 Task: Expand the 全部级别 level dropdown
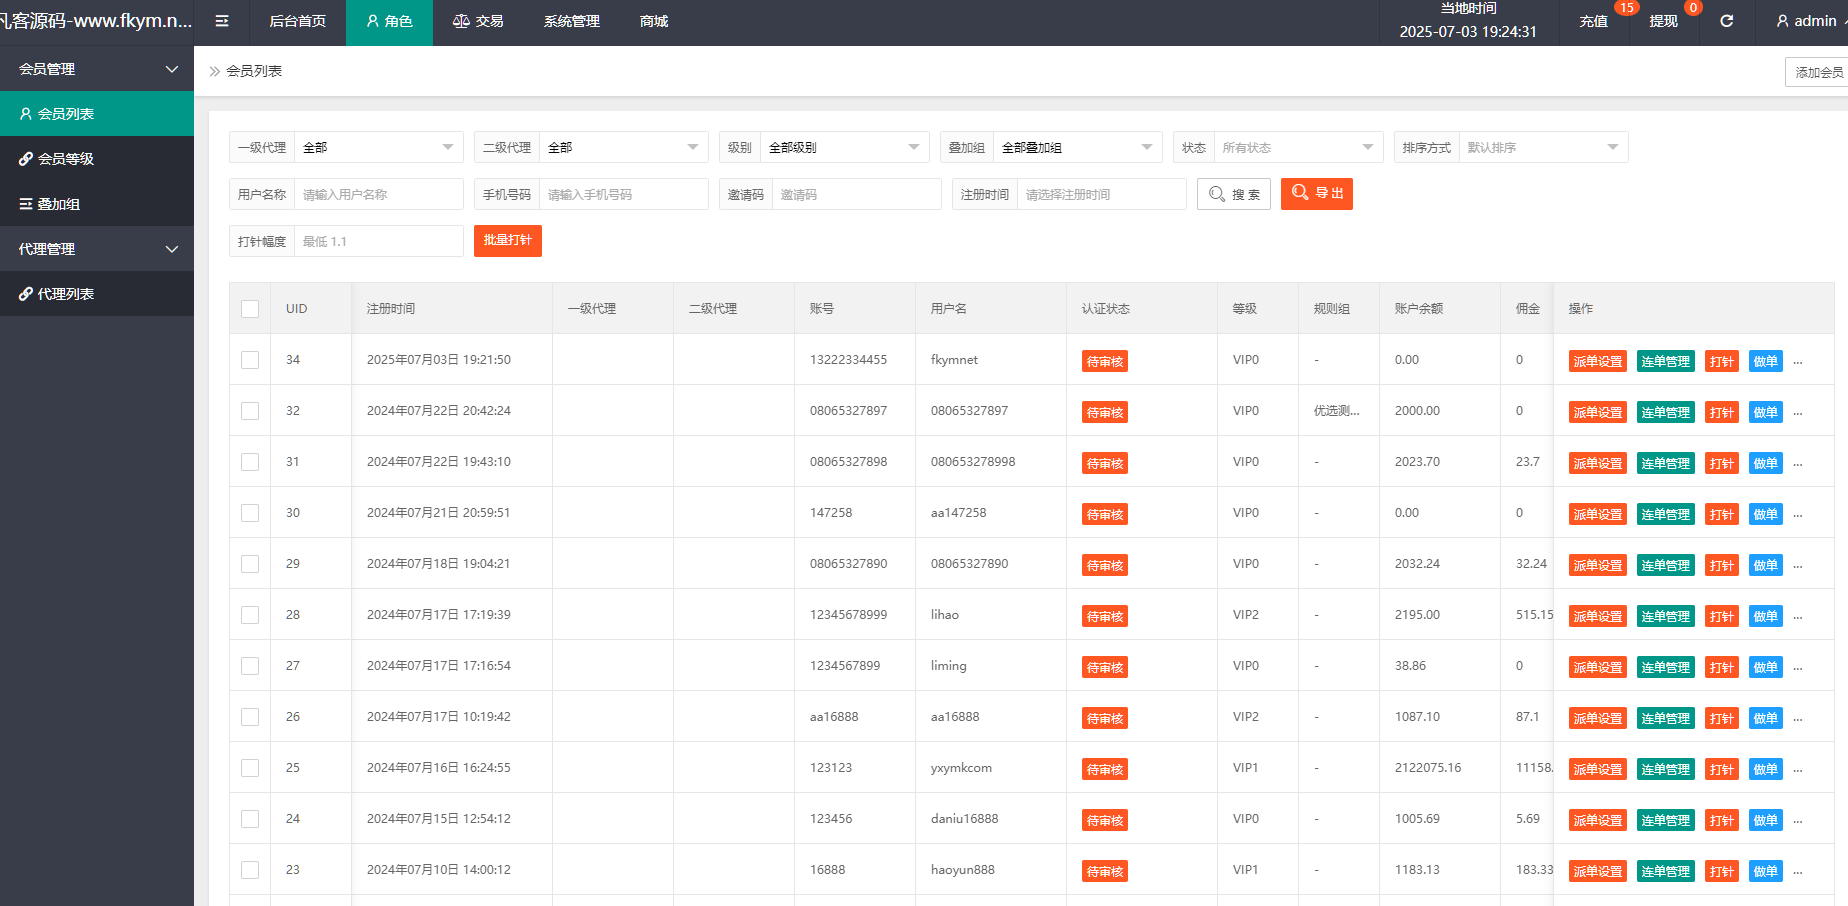(842, 147)
